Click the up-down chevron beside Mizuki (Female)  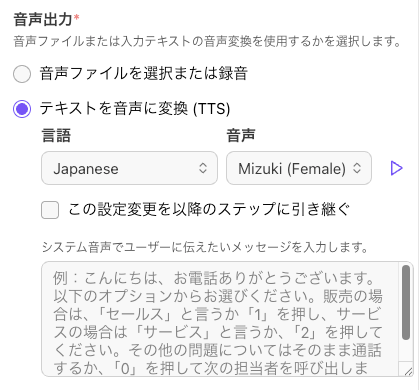click(357, 168)
